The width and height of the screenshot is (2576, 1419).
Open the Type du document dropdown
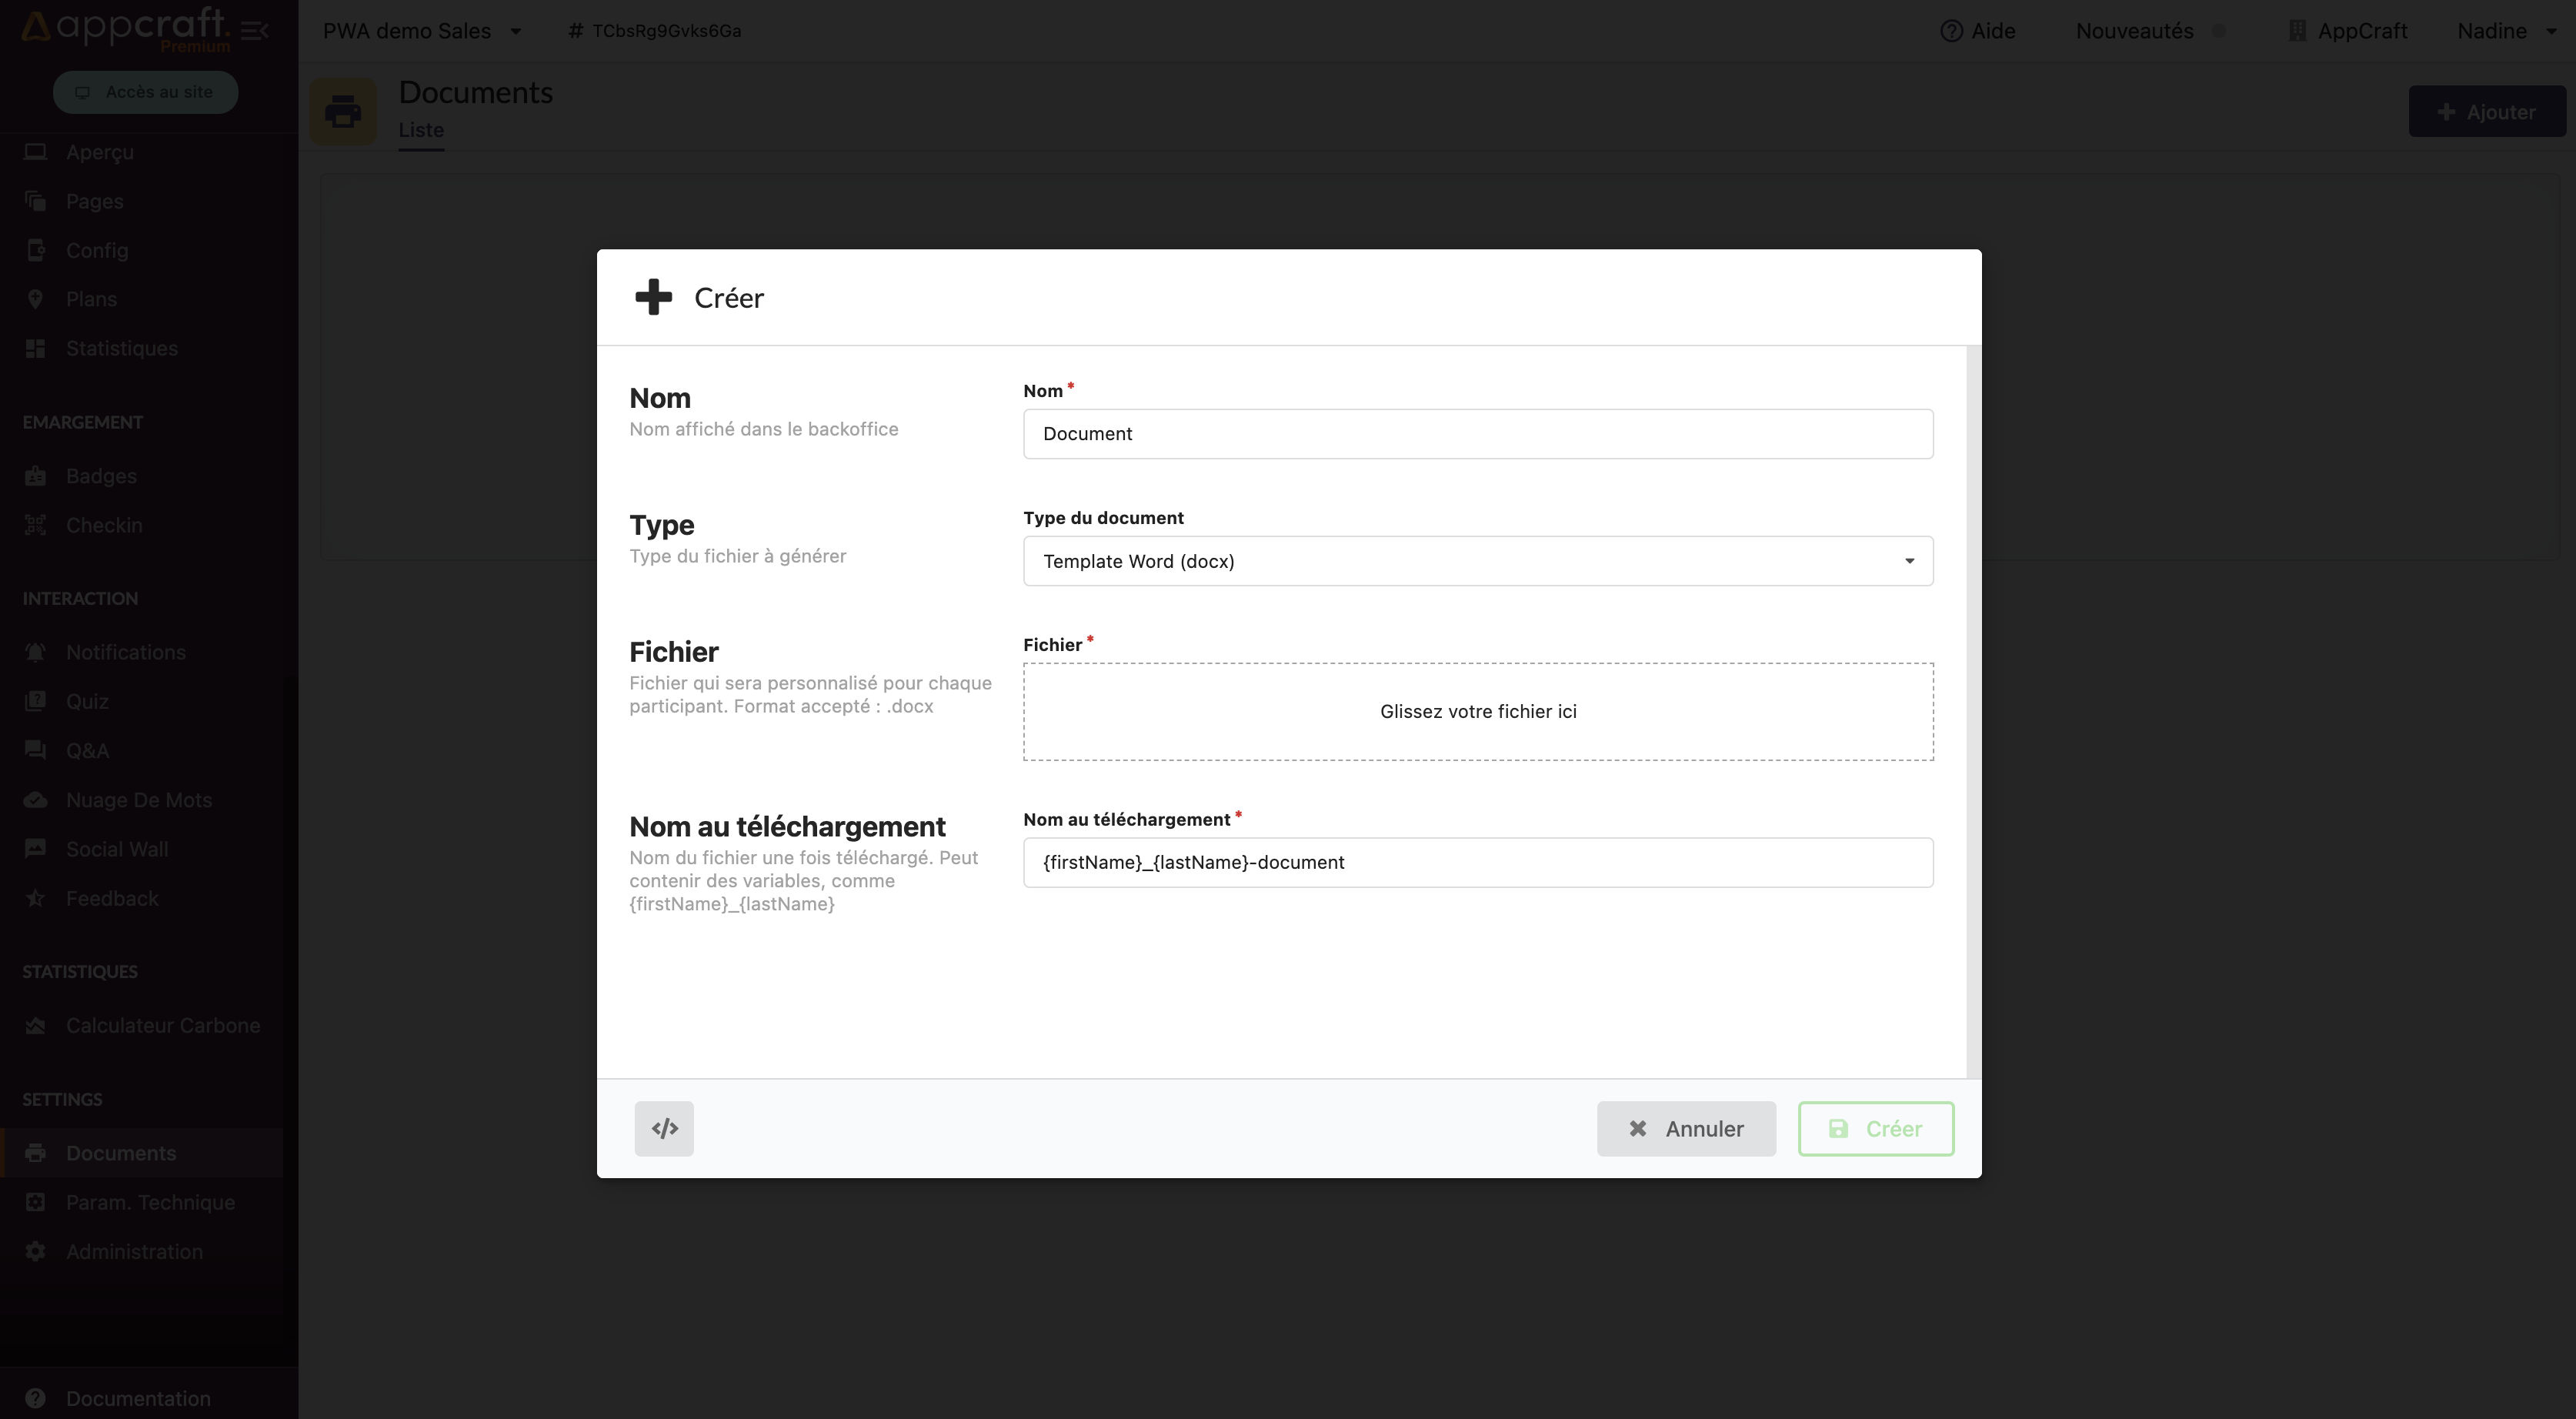pyautogui.click(x=1477, y=561)
